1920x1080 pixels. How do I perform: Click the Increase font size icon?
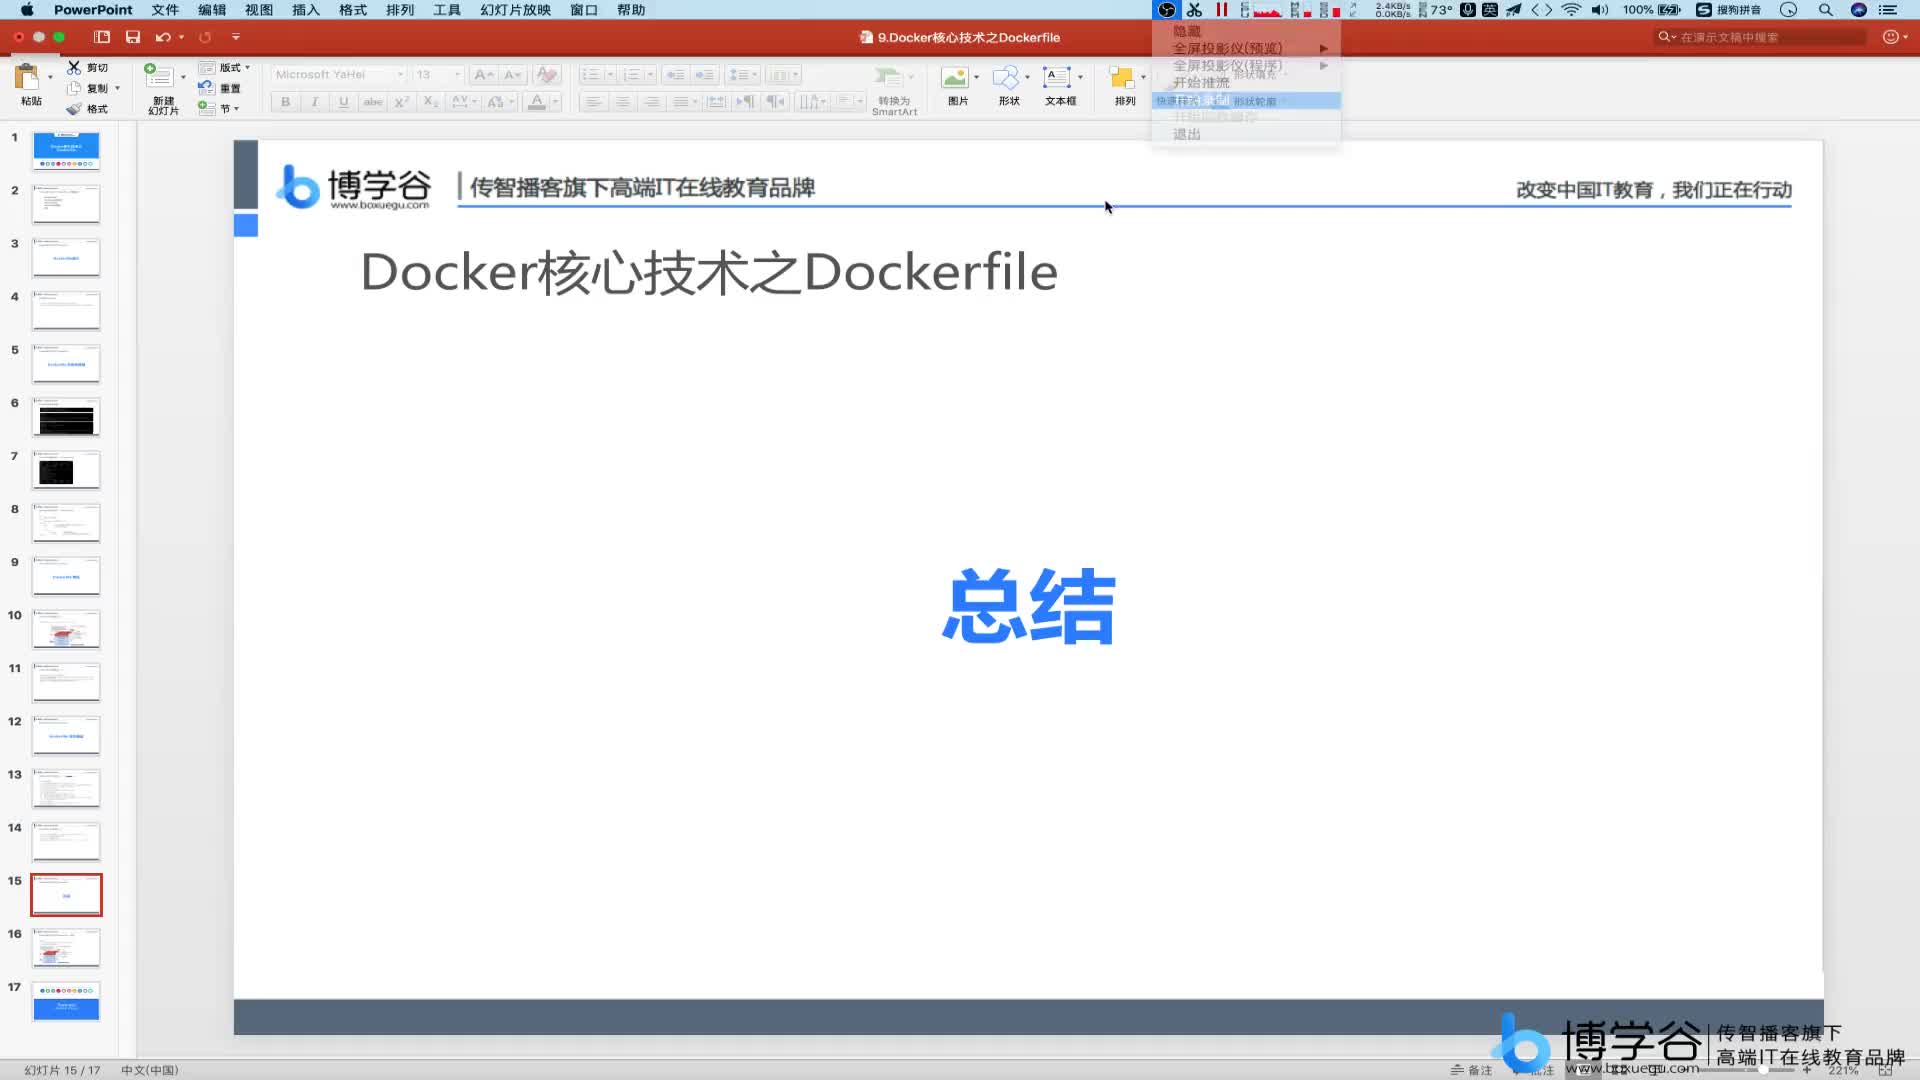click(x=484, y=75)
